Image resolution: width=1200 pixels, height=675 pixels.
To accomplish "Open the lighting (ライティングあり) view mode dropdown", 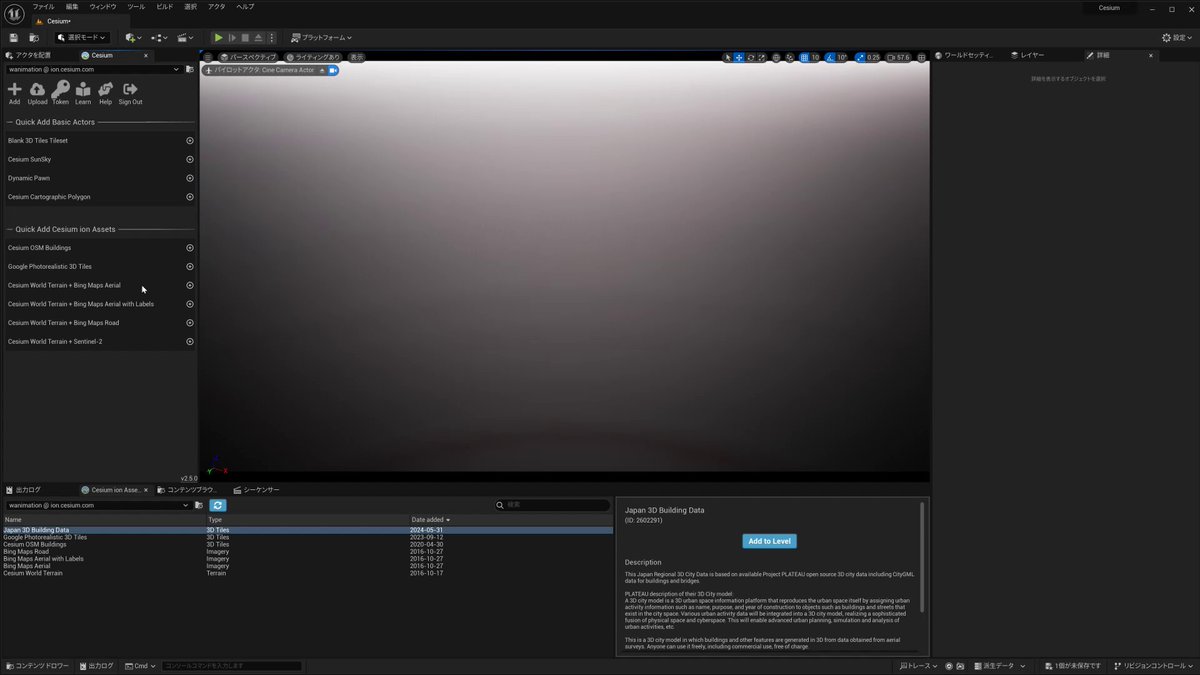I will point(314,57).
